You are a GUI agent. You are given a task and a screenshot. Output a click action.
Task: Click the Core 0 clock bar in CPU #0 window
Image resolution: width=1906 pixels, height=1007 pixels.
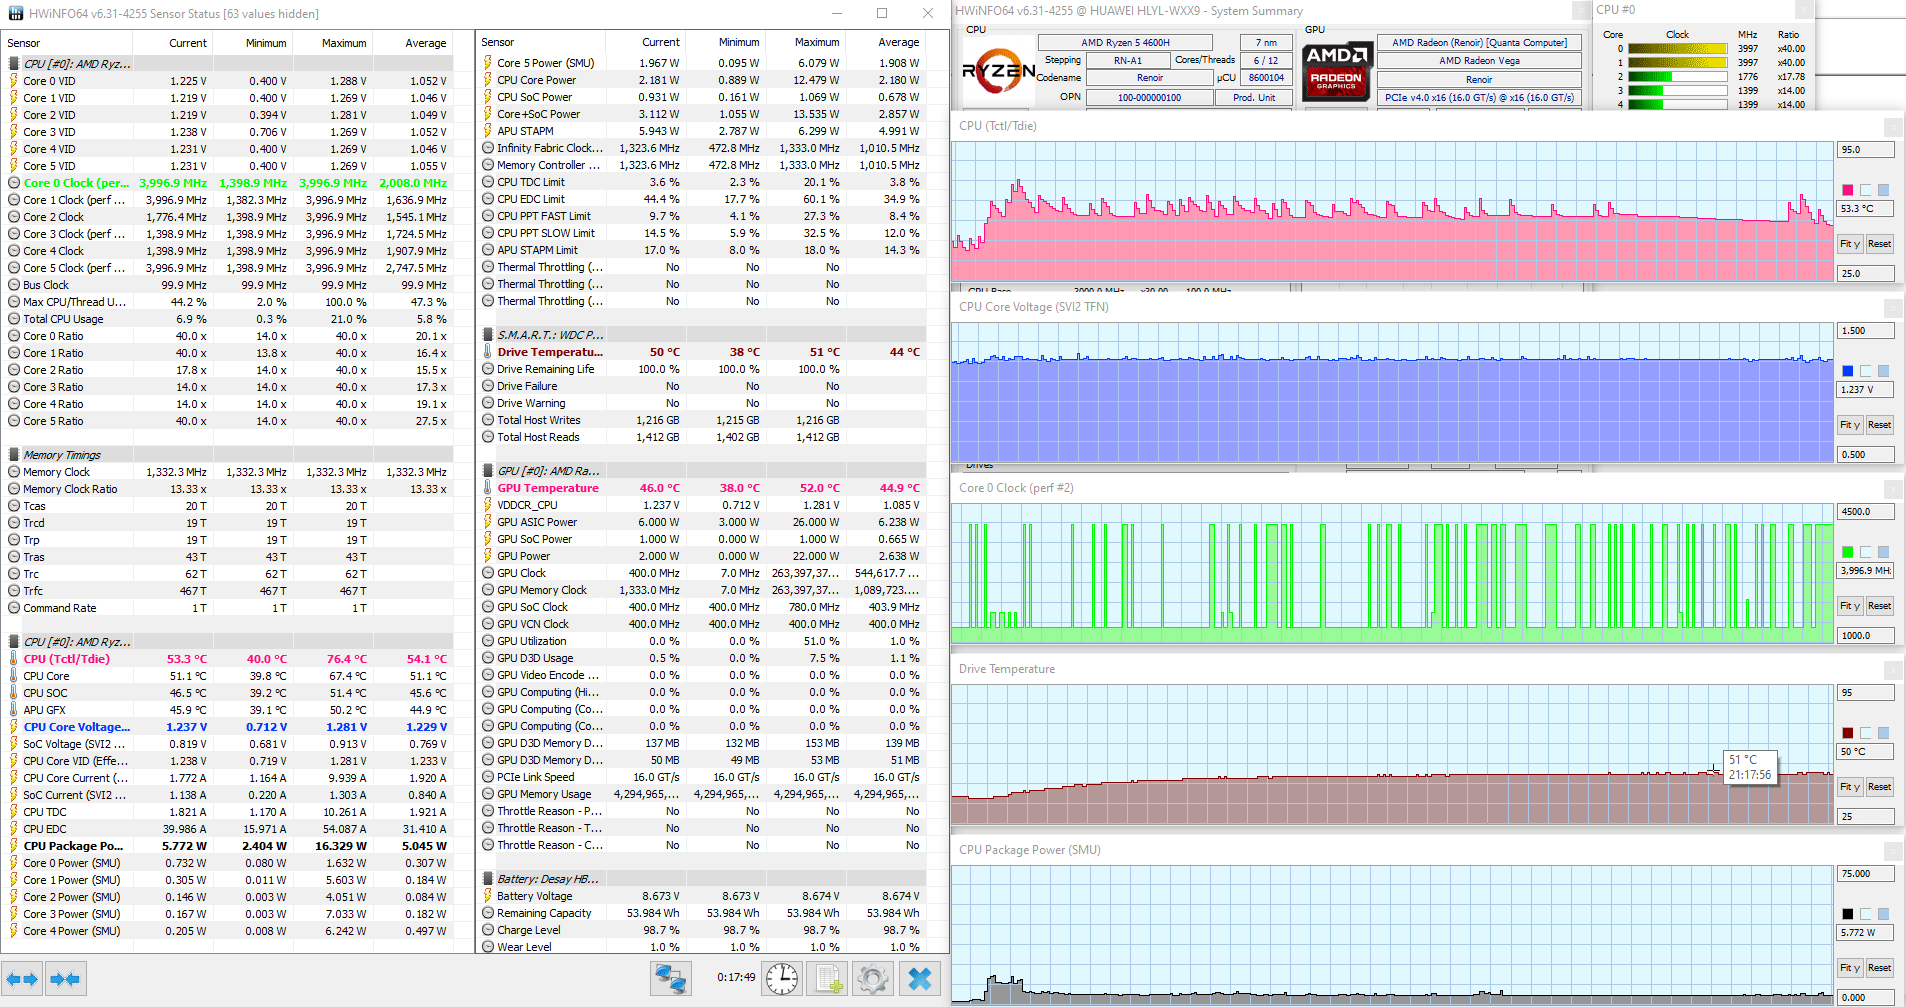(x=1677, y=49)
